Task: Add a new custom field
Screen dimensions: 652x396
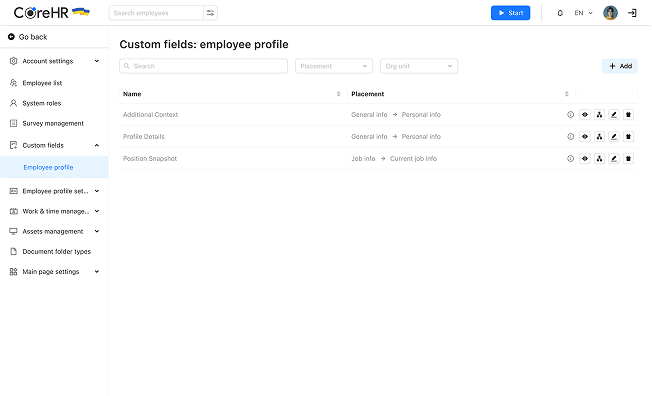Action: pyautogui.click(x=620, y=66)
